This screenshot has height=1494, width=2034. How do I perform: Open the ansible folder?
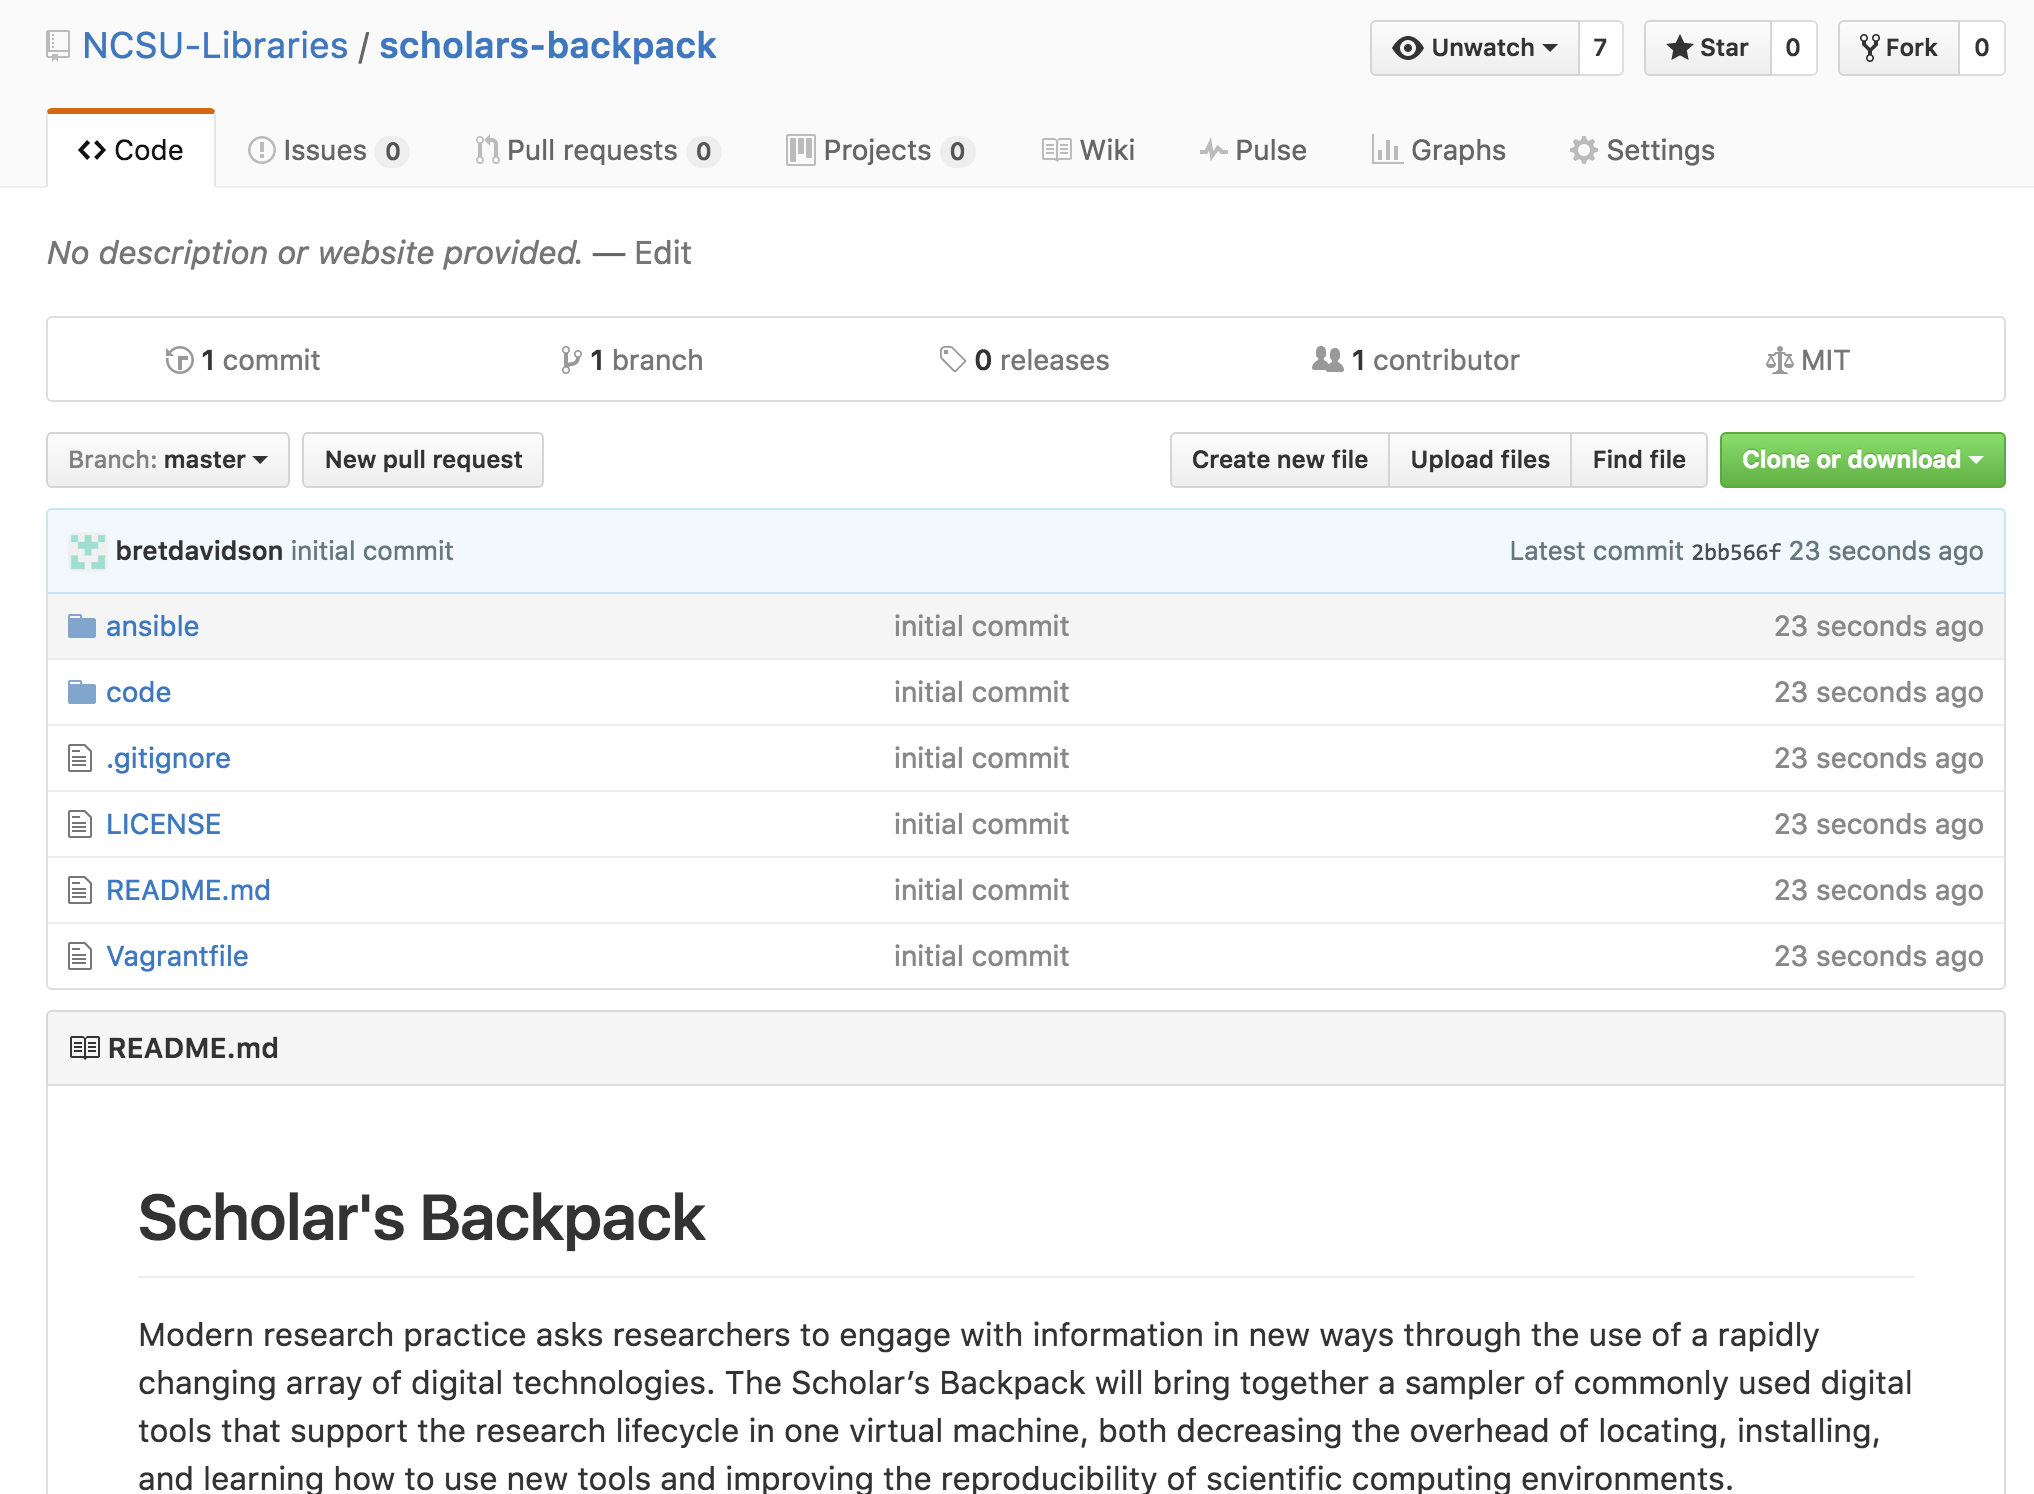pos(152,626)
